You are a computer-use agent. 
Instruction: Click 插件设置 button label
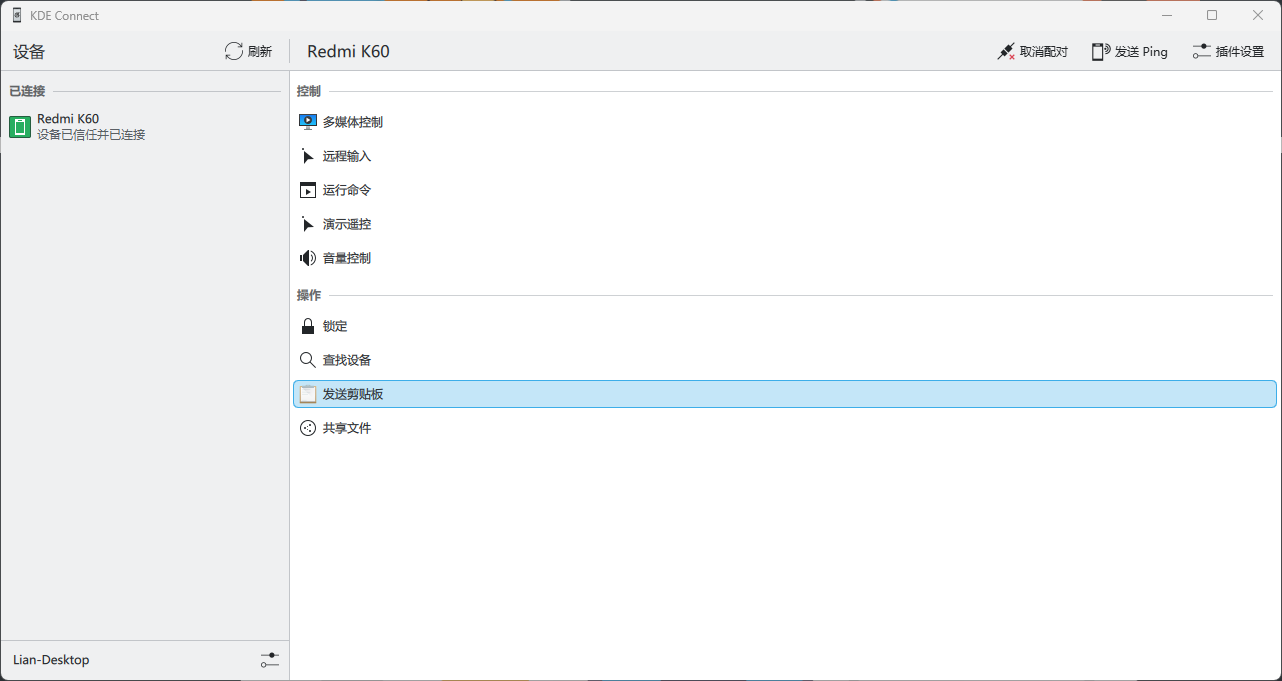1240,51
